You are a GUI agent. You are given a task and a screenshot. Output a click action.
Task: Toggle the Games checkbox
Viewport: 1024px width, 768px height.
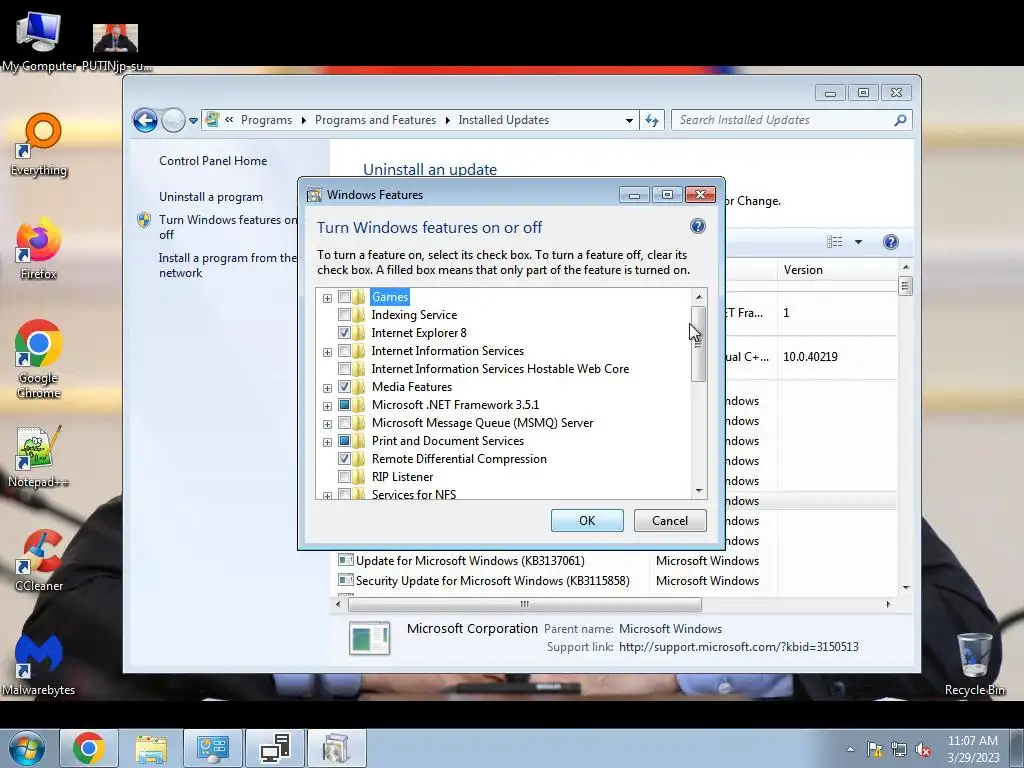[344, 297]
